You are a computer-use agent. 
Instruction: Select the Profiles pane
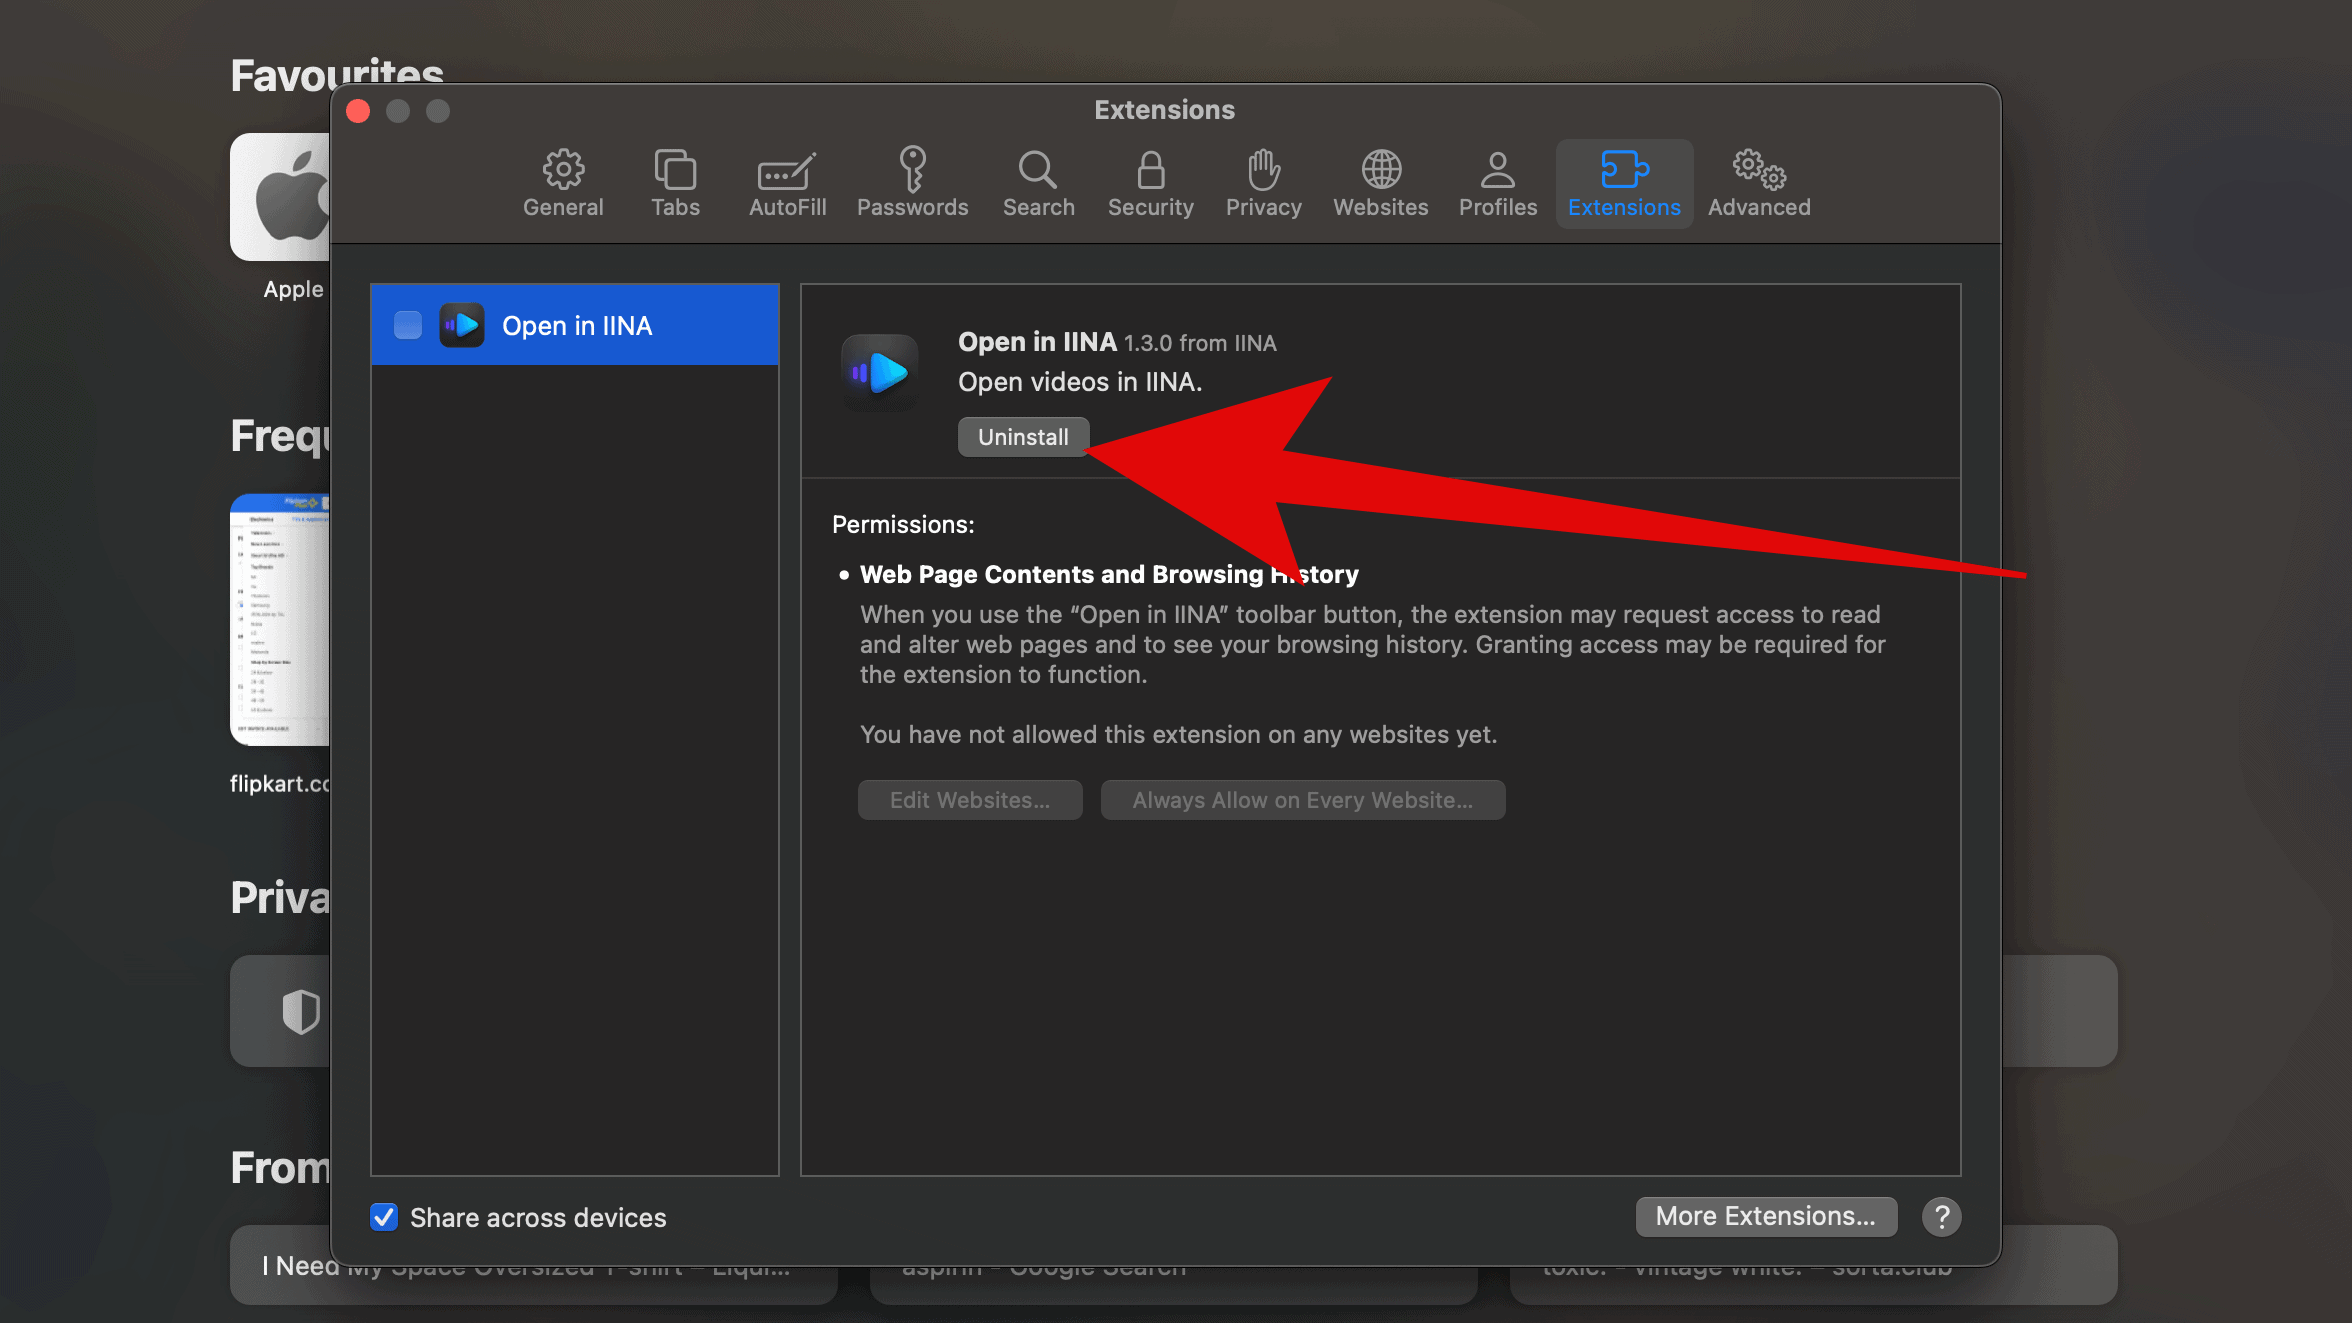1497,184
